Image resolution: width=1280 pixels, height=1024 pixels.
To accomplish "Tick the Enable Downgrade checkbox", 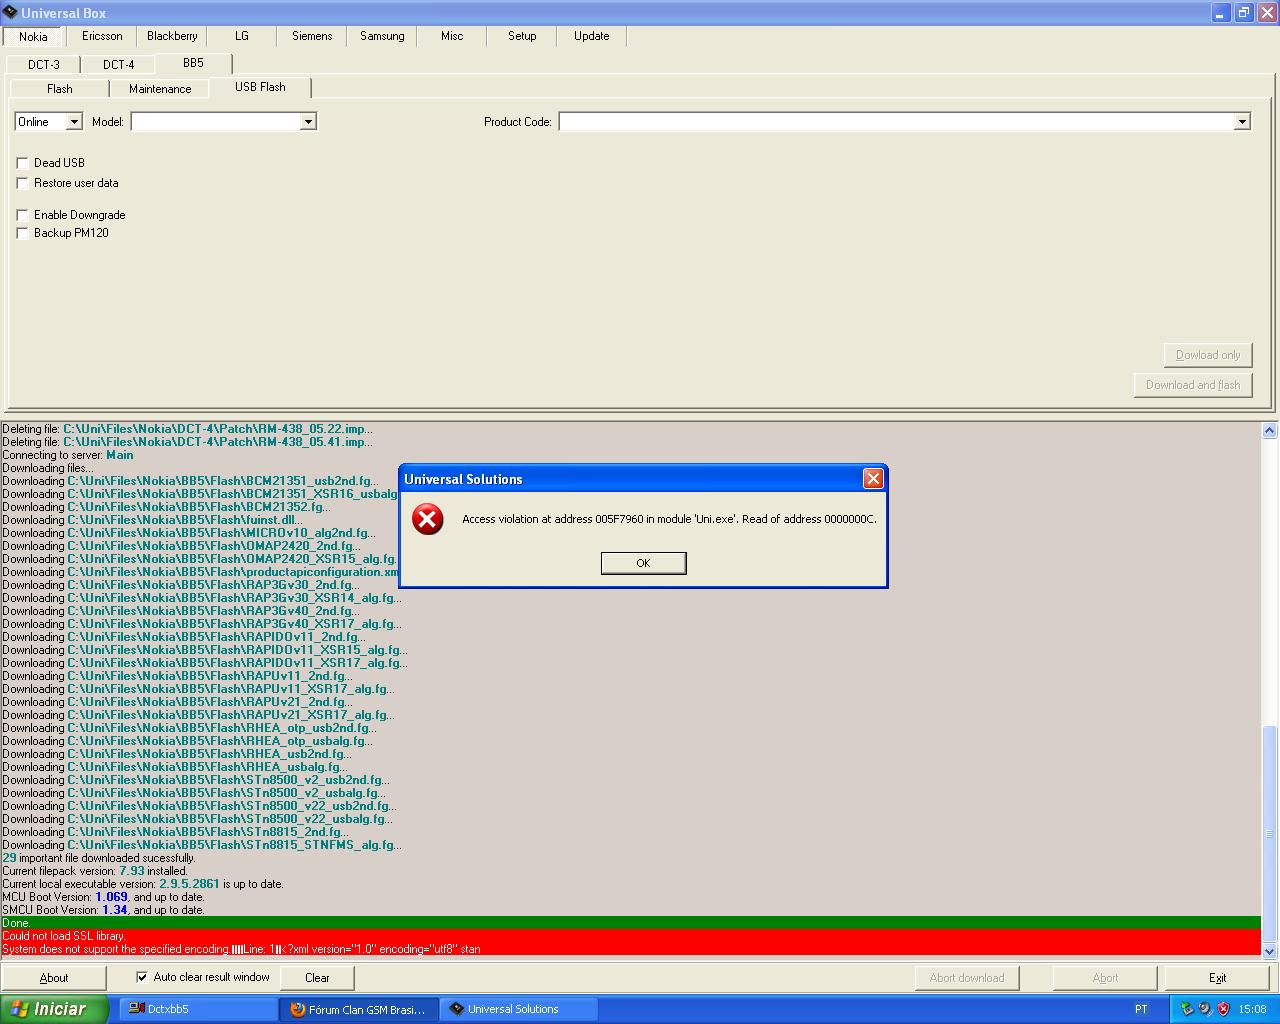I will [22, 215].
